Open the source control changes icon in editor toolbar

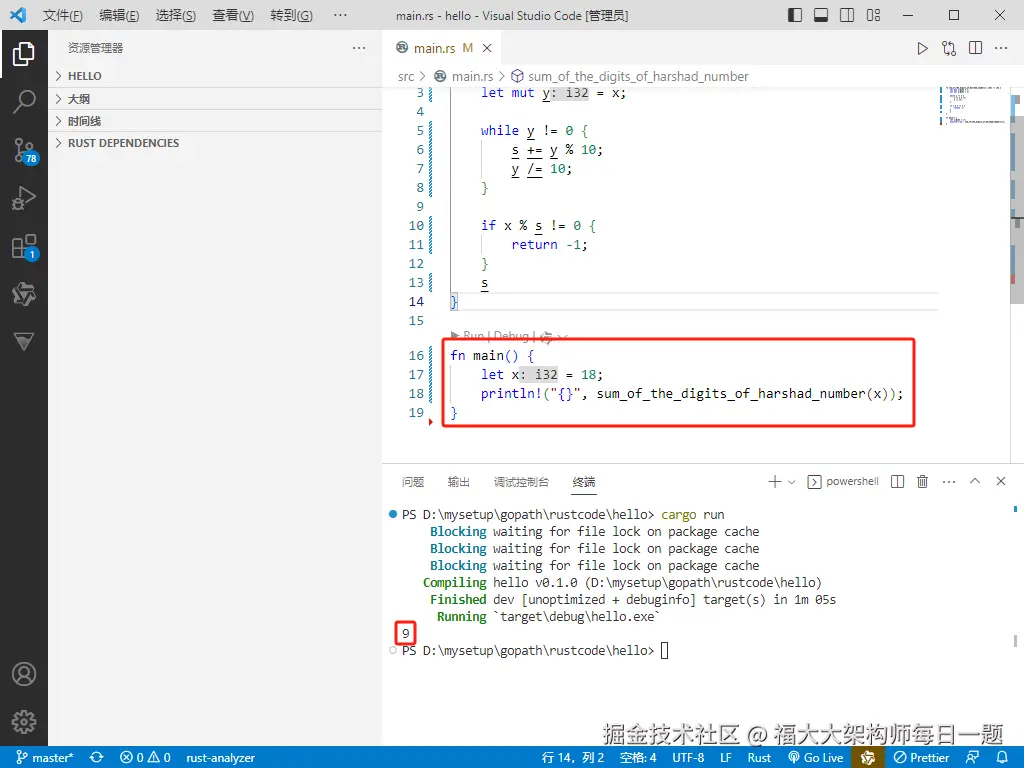[x=949, y=48]
